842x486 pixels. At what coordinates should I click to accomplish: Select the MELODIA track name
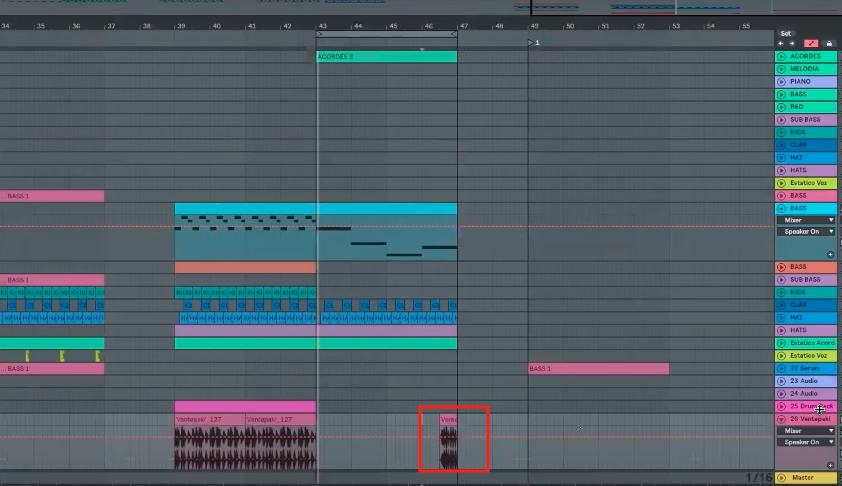pyautogui.click(x=804, y=69)
